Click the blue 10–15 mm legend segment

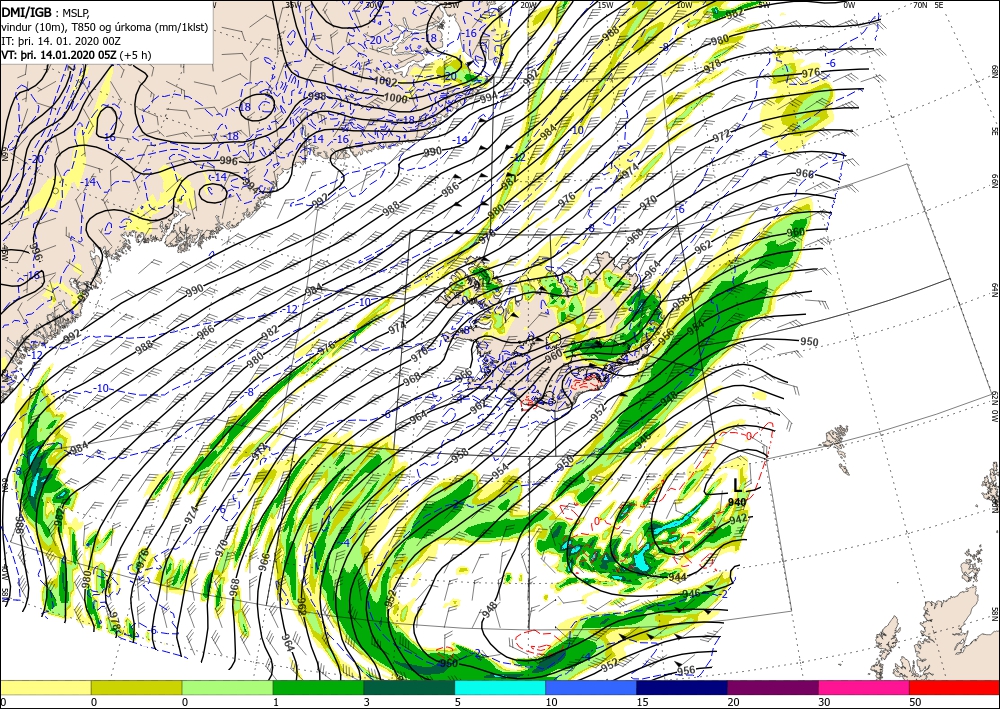click(591, 687)
